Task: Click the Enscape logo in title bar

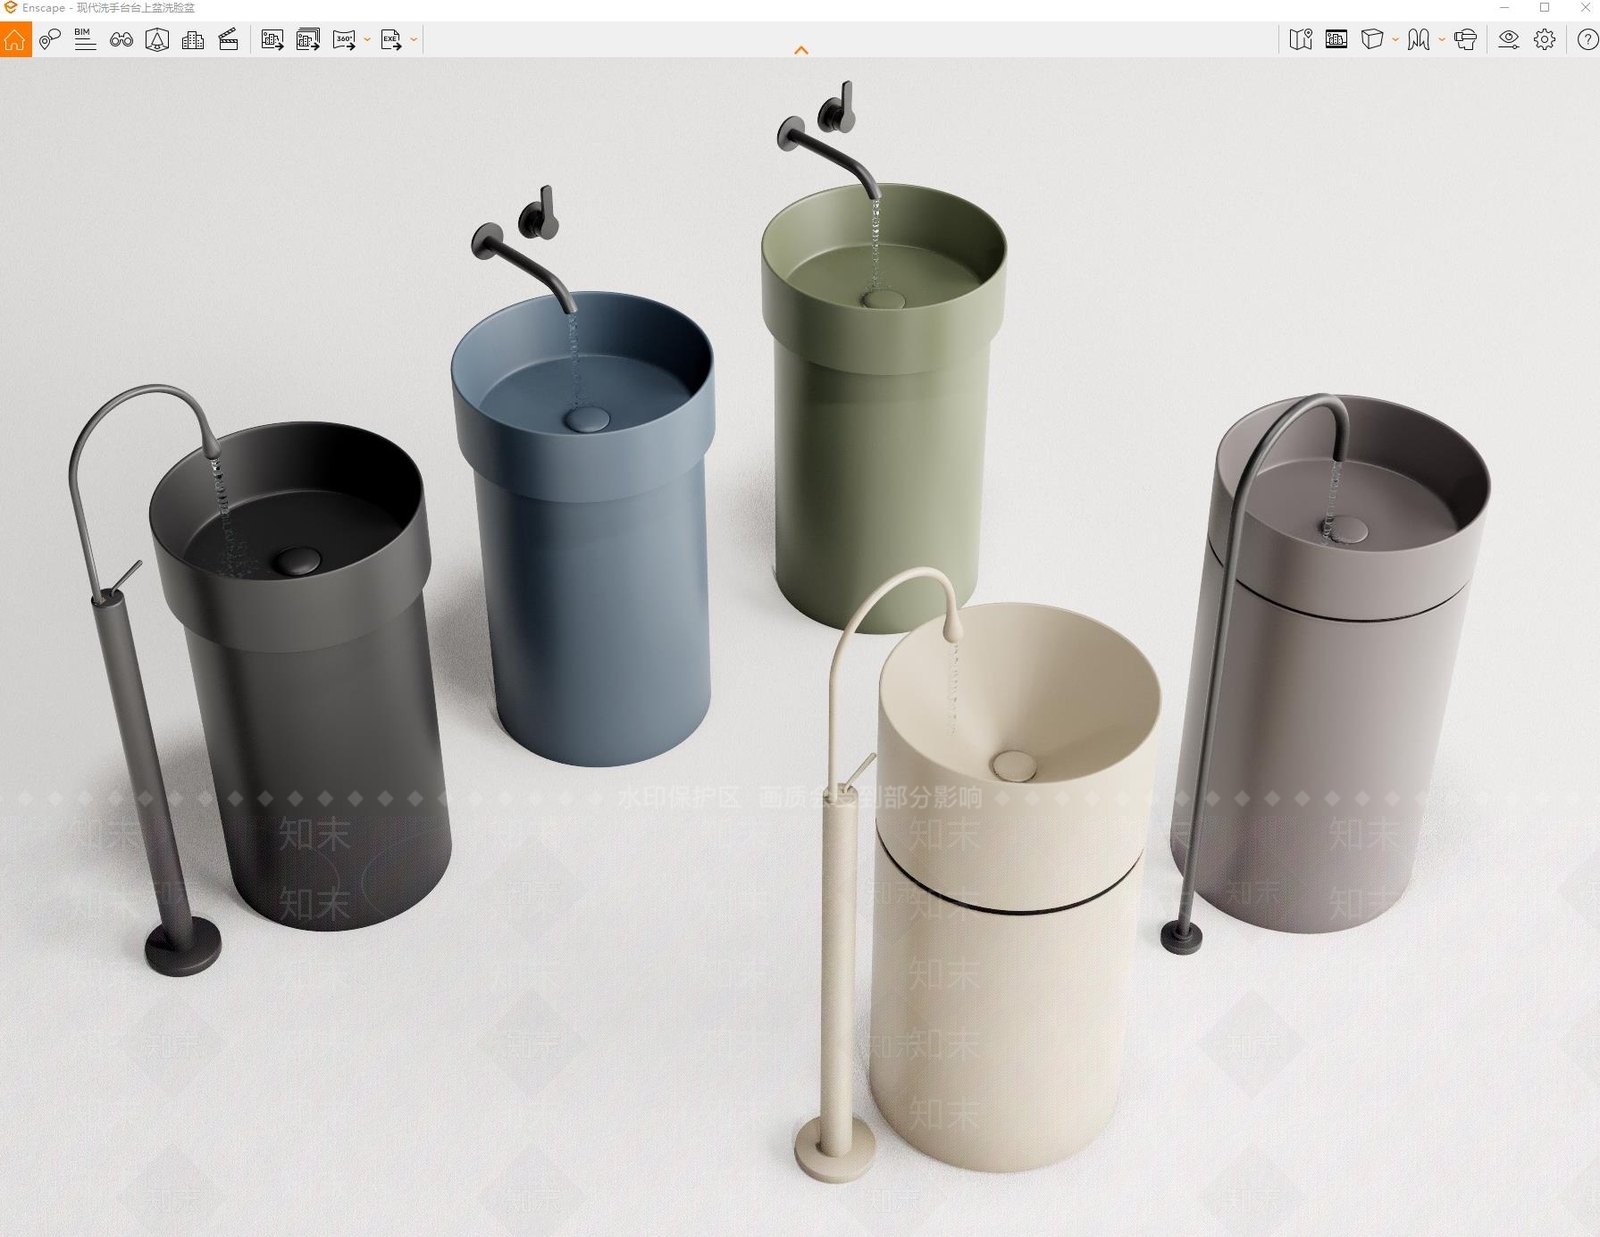Action: pos(10,8)
